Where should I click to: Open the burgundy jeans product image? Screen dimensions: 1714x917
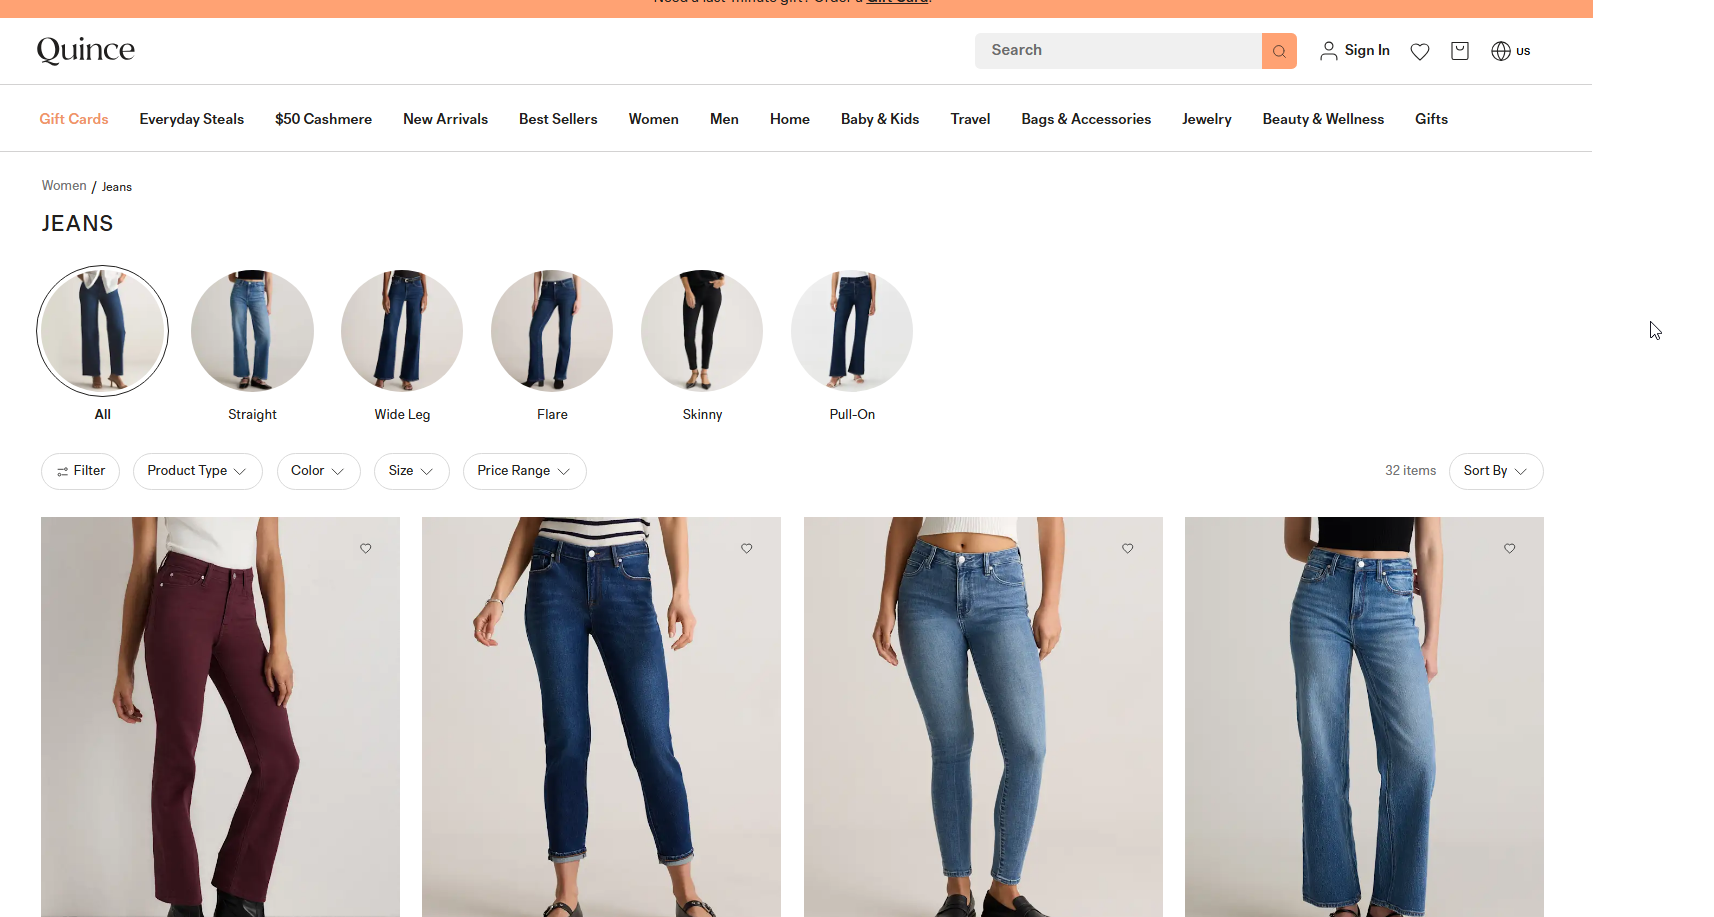(x=220, y=717)
